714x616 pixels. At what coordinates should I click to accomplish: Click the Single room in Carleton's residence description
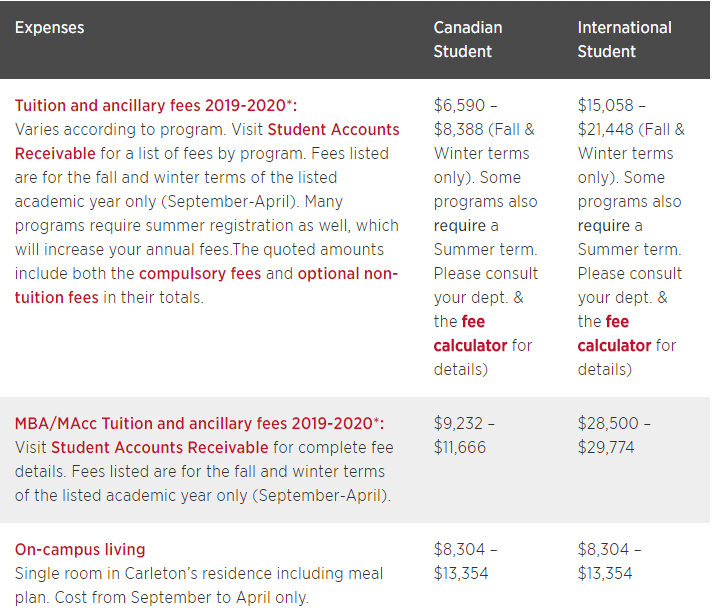coord(199,585)
